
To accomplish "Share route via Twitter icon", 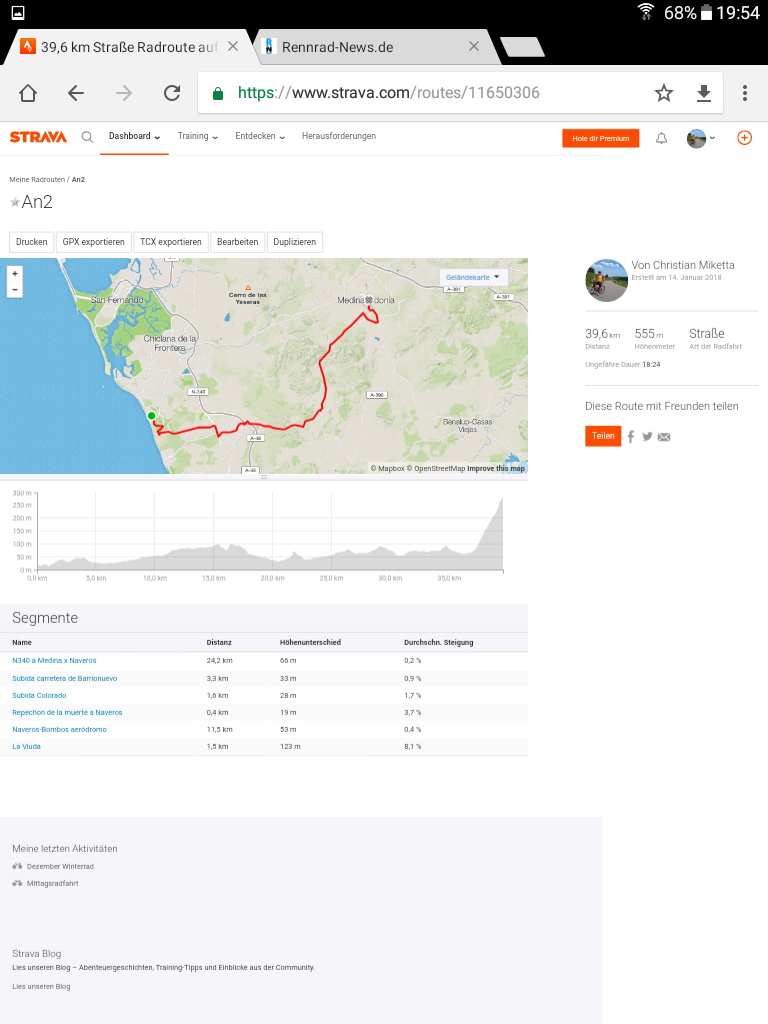I will click(647, 436).
